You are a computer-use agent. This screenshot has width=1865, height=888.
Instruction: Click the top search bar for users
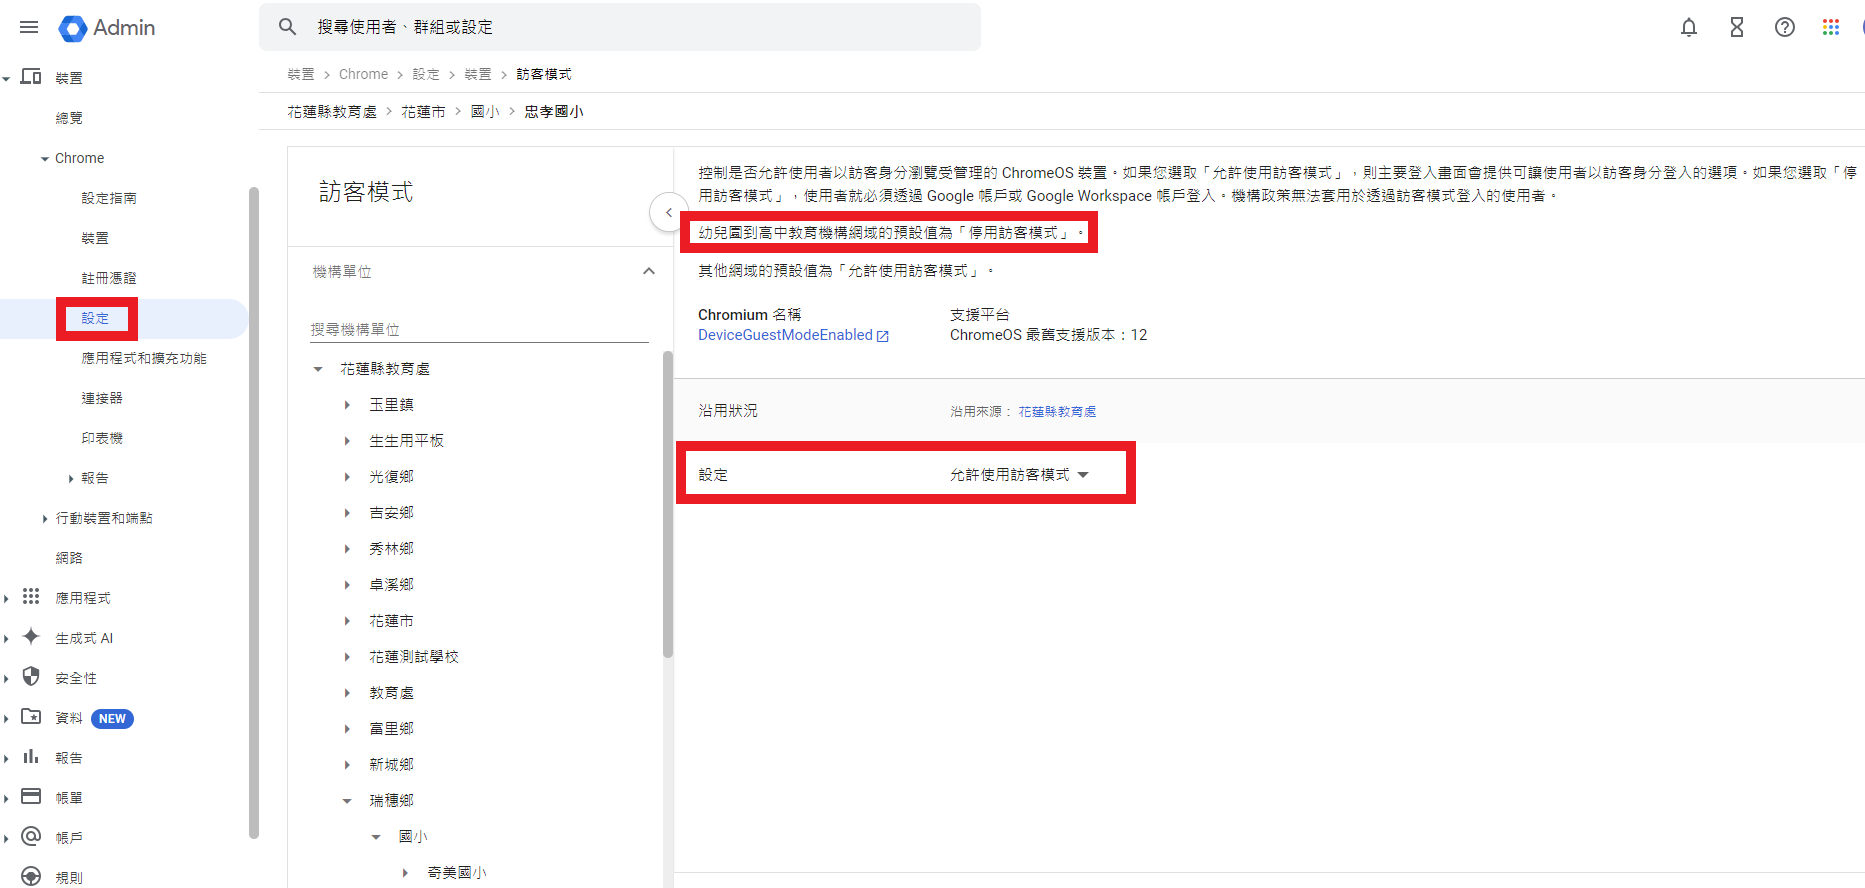point(620,27)
